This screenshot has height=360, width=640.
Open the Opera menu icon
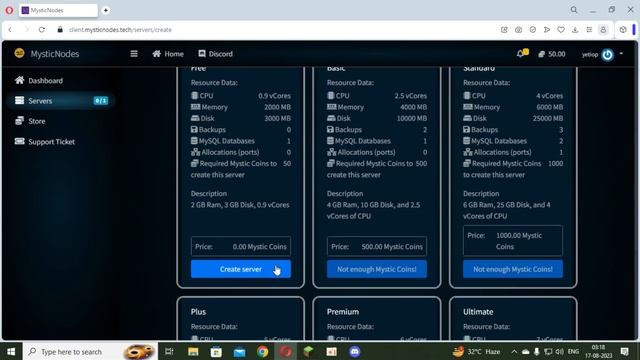pos(9,10)
